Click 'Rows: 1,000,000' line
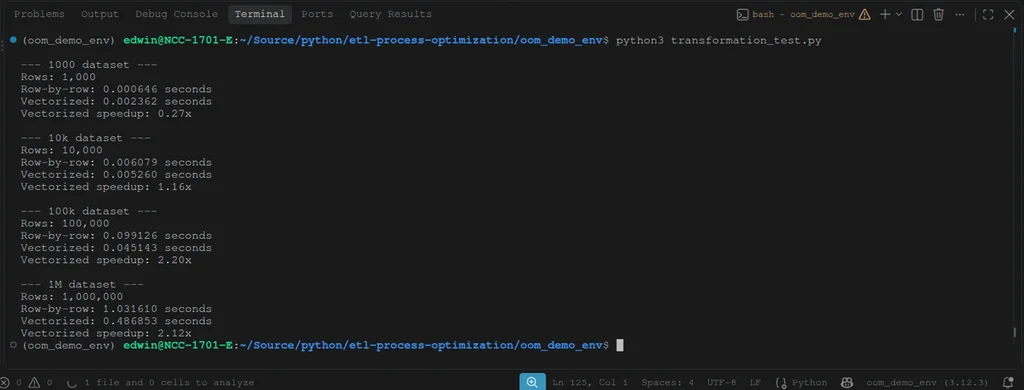 point(72,297)
